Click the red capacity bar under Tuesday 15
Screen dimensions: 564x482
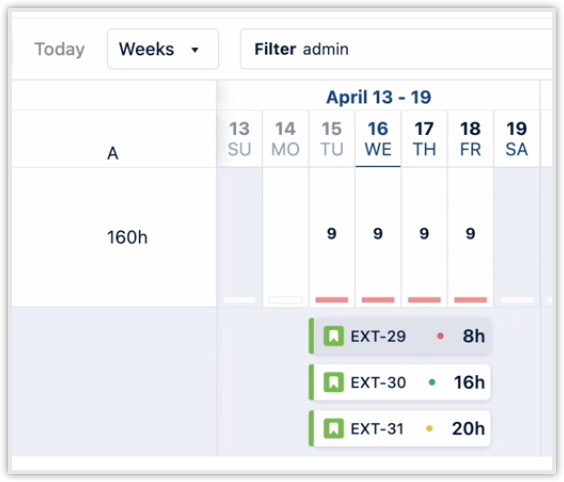332,300
